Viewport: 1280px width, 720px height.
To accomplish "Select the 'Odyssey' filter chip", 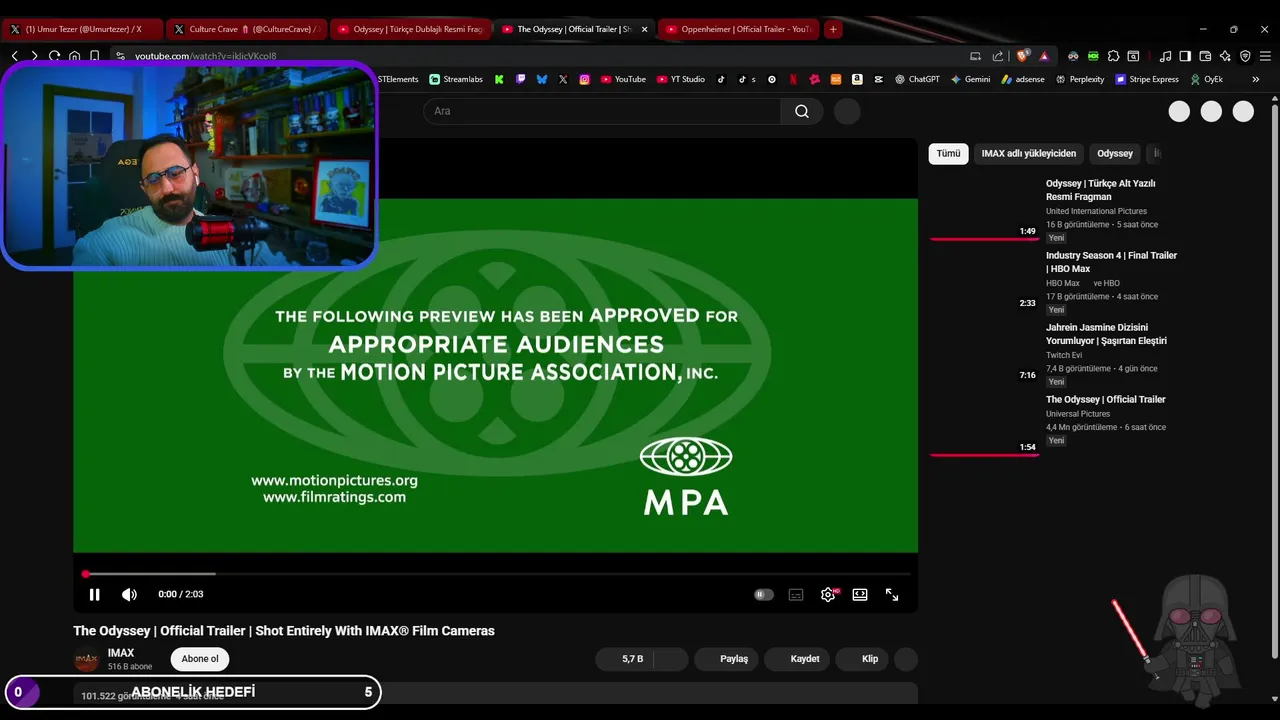I will (1115, 153).
